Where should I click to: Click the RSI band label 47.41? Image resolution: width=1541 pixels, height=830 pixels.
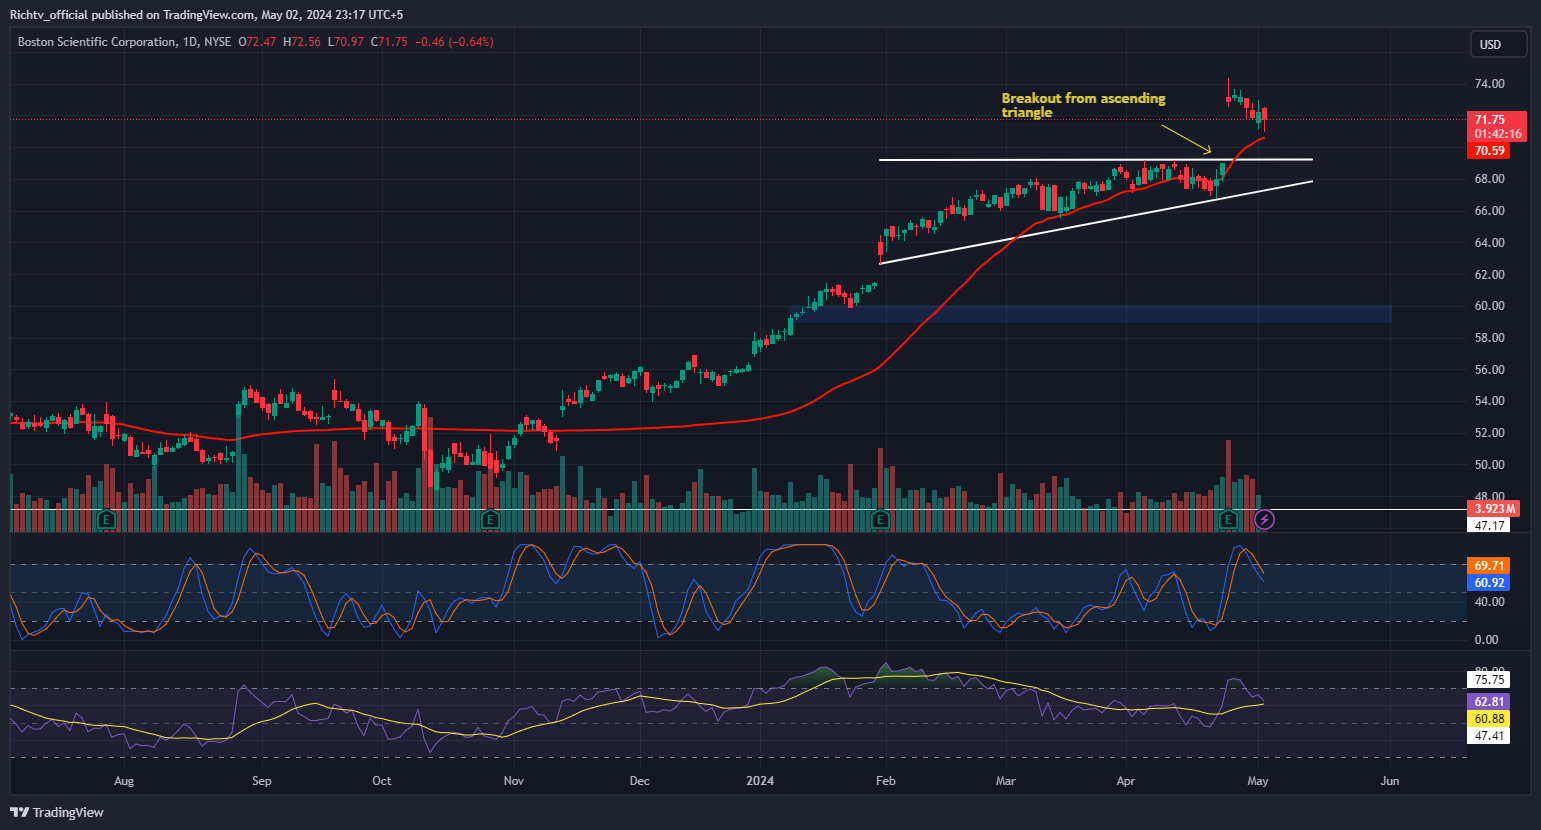tap(1489, 736)
